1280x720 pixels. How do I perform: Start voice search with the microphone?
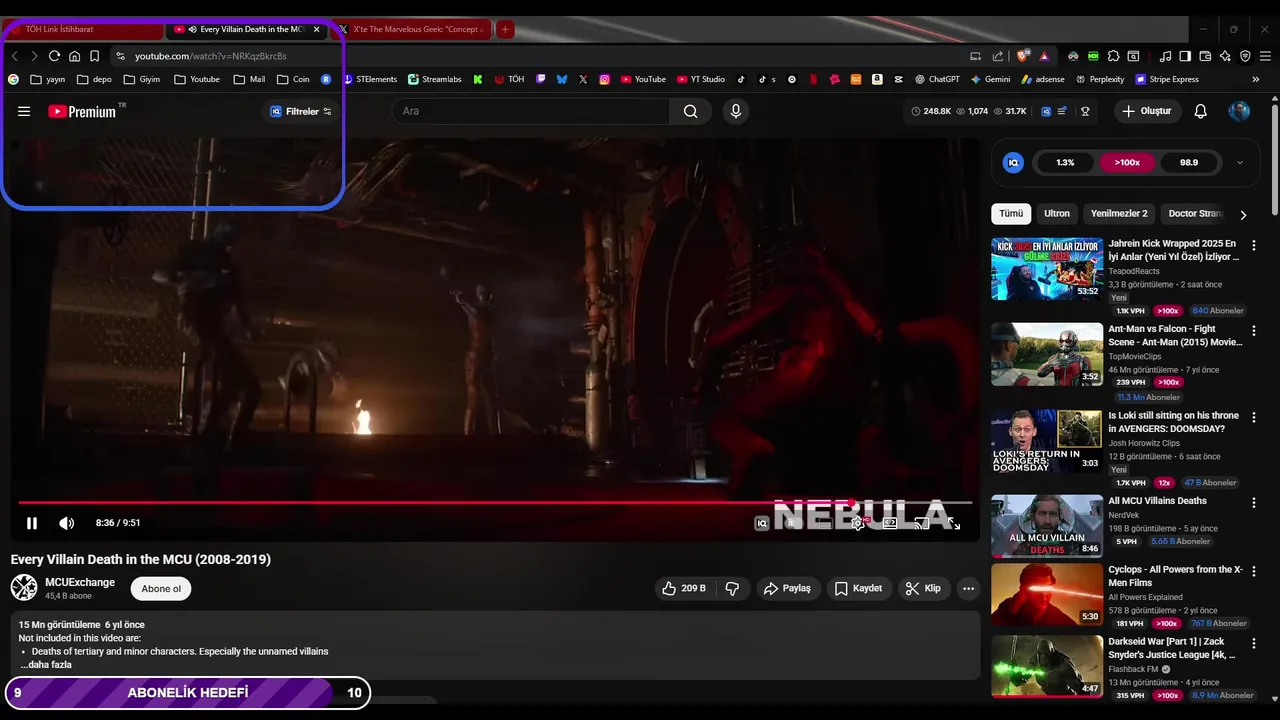click(736, 111)
